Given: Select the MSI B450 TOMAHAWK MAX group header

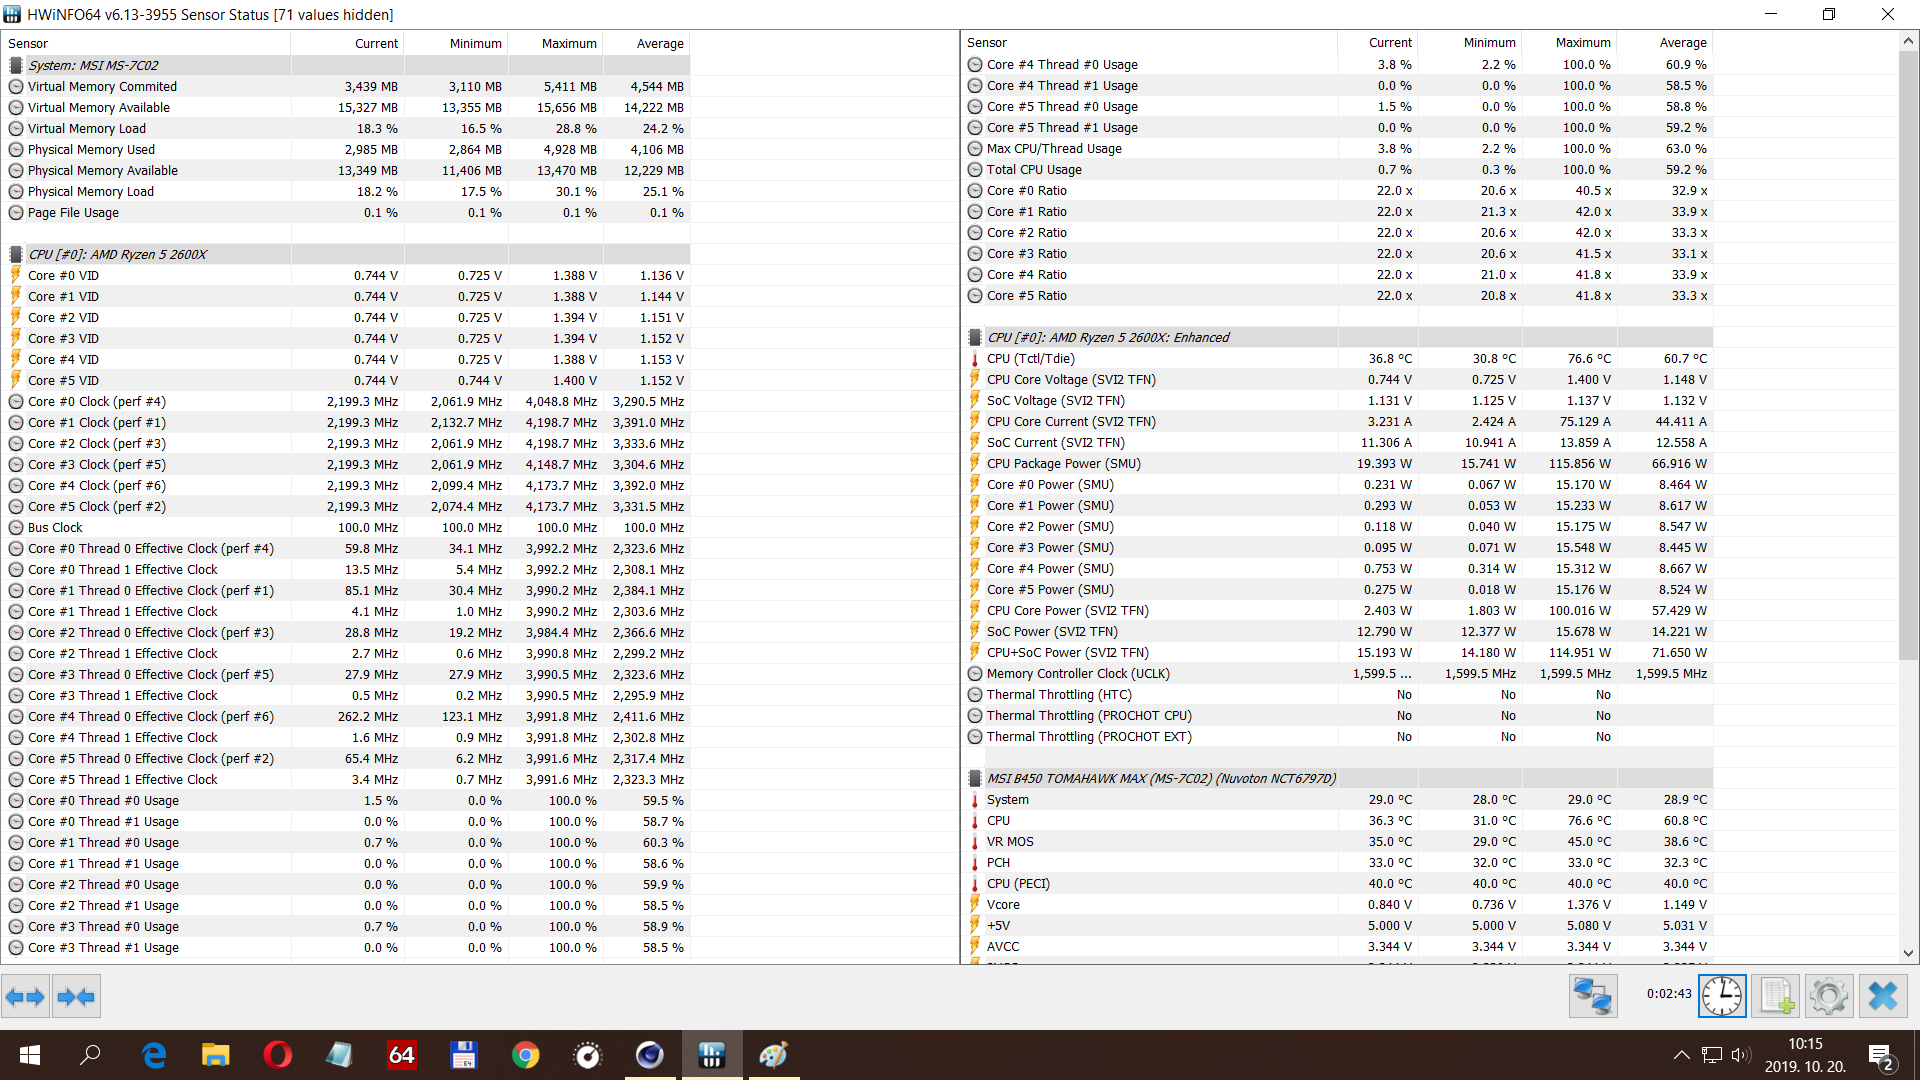Looking at the screenshot, I should [1338, 778].
